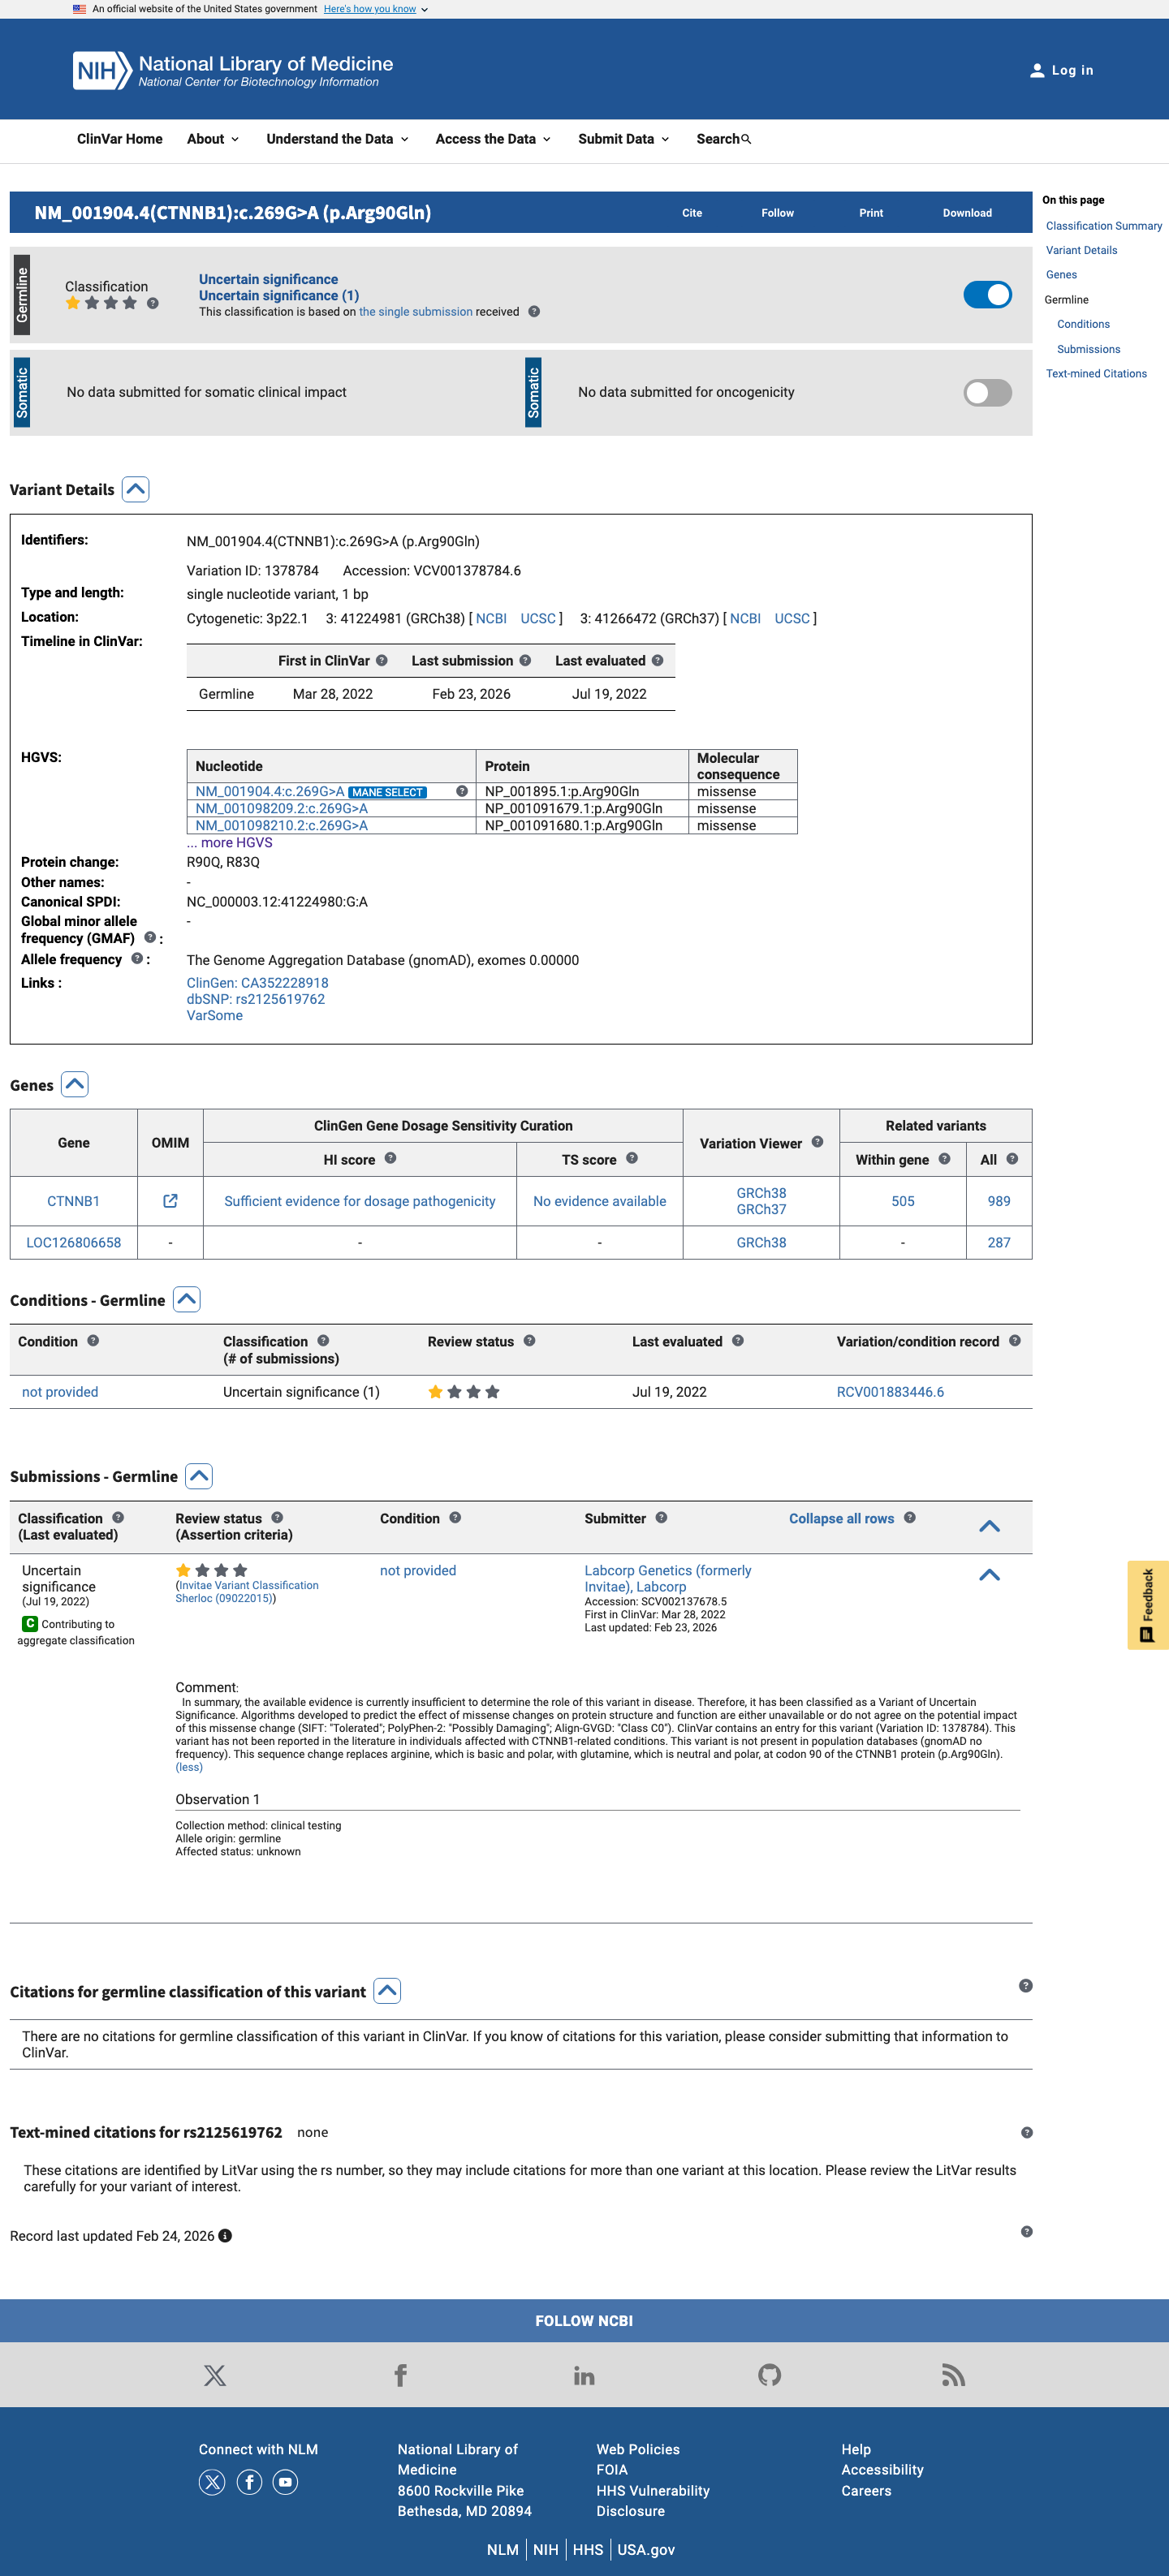Click the NIH logo icon
Screen dimensions: 1169x2576
[x=102, y=70]
